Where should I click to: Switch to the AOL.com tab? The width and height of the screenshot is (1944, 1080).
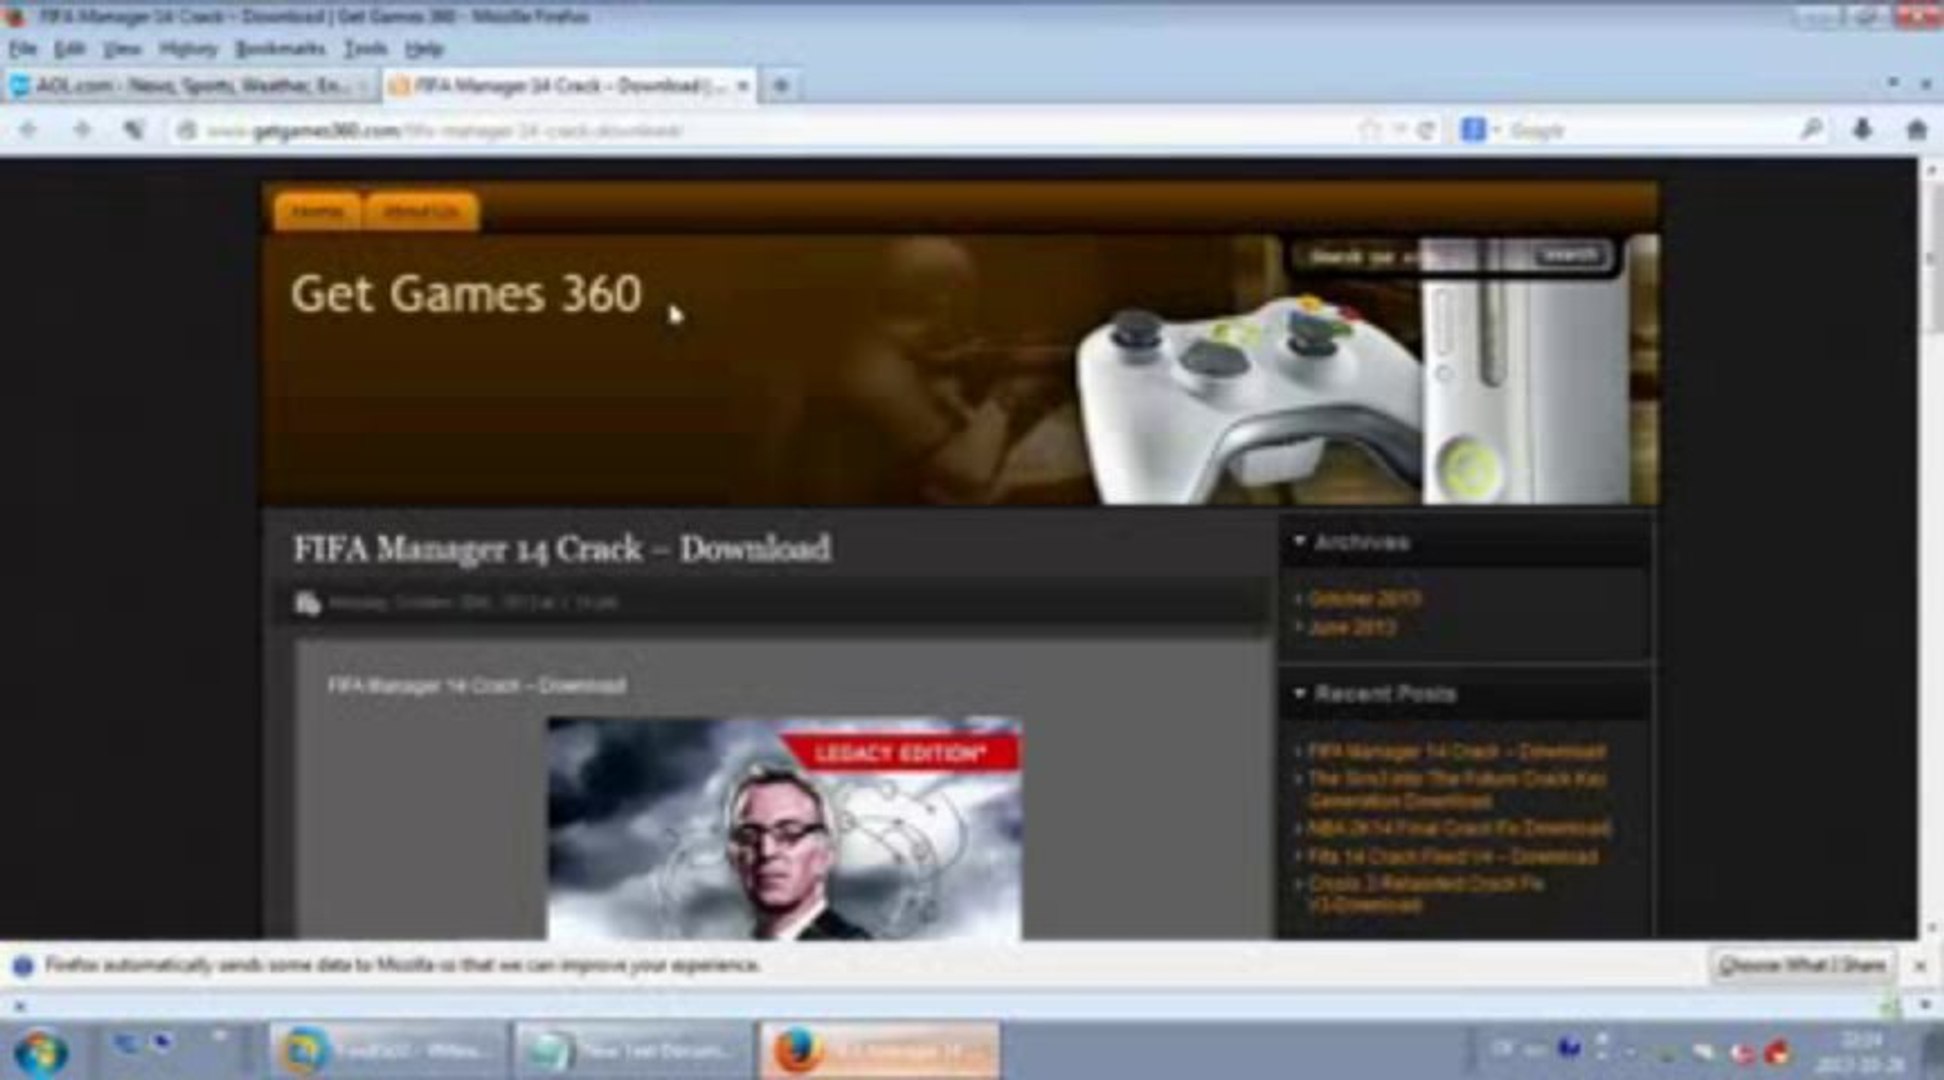[x=188, y=86]
